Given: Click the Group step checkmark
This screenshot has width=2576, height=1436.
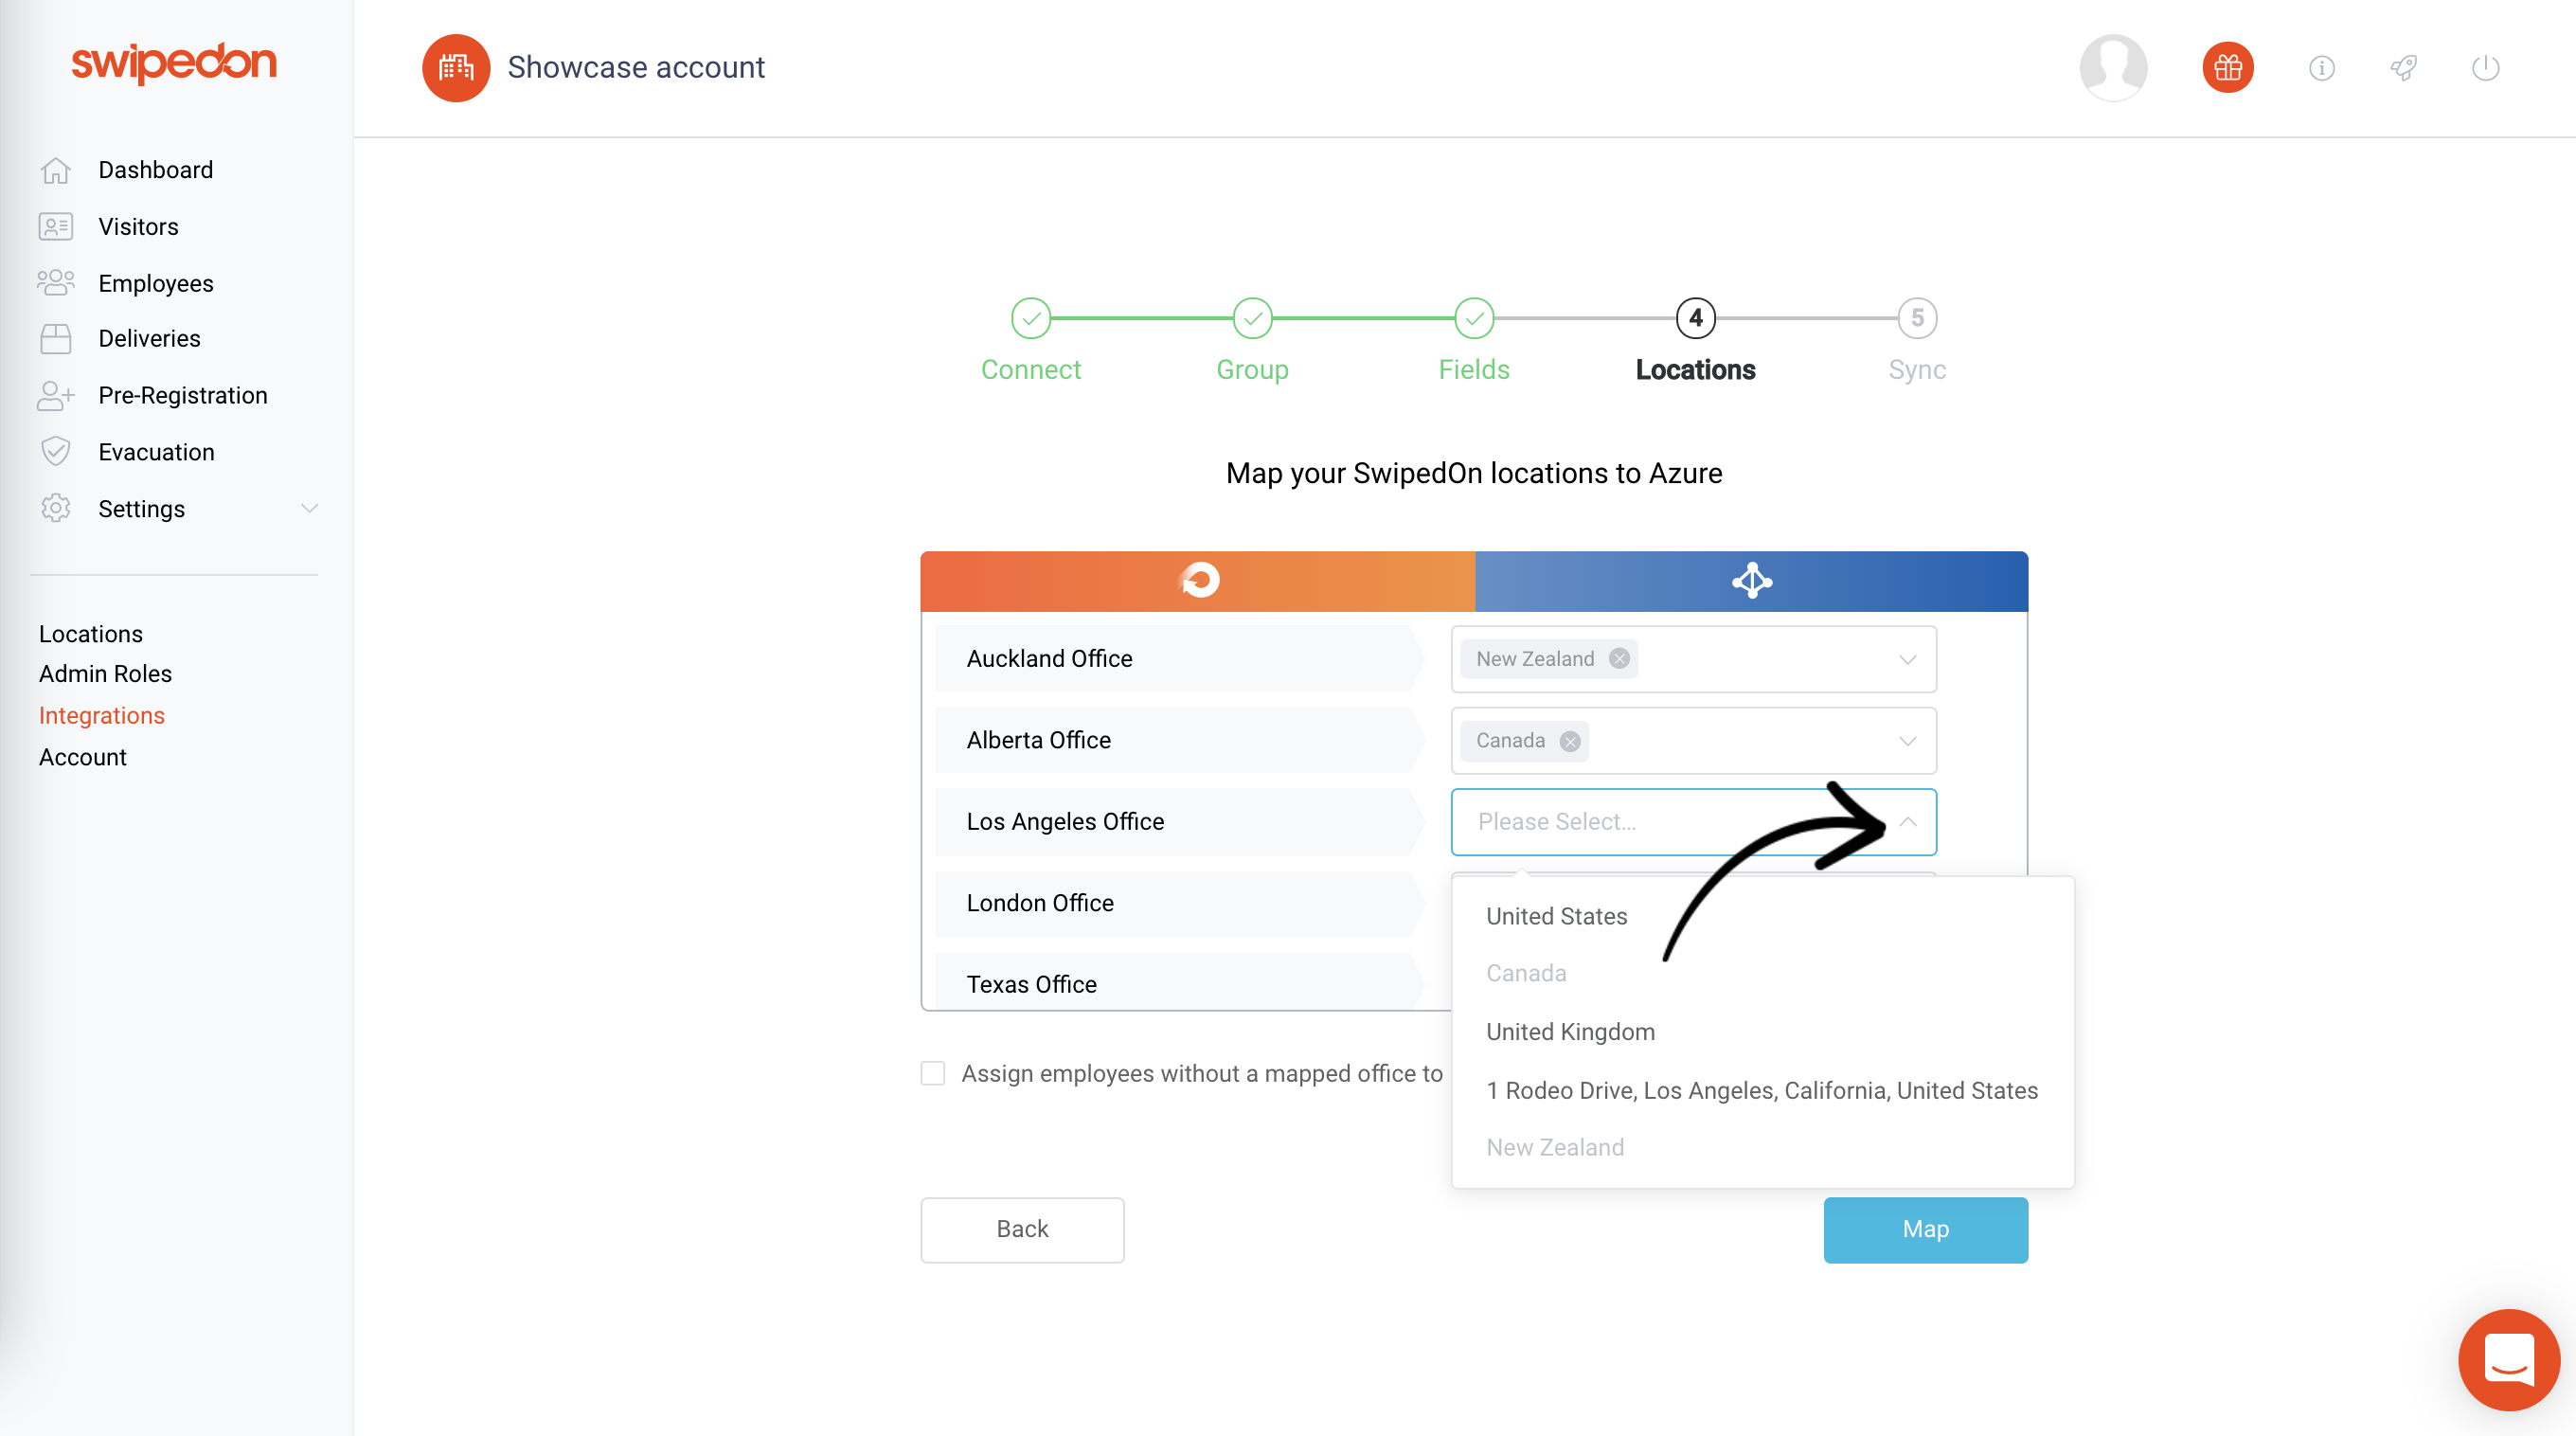Looking at the screenshot, I should 1252,319.
